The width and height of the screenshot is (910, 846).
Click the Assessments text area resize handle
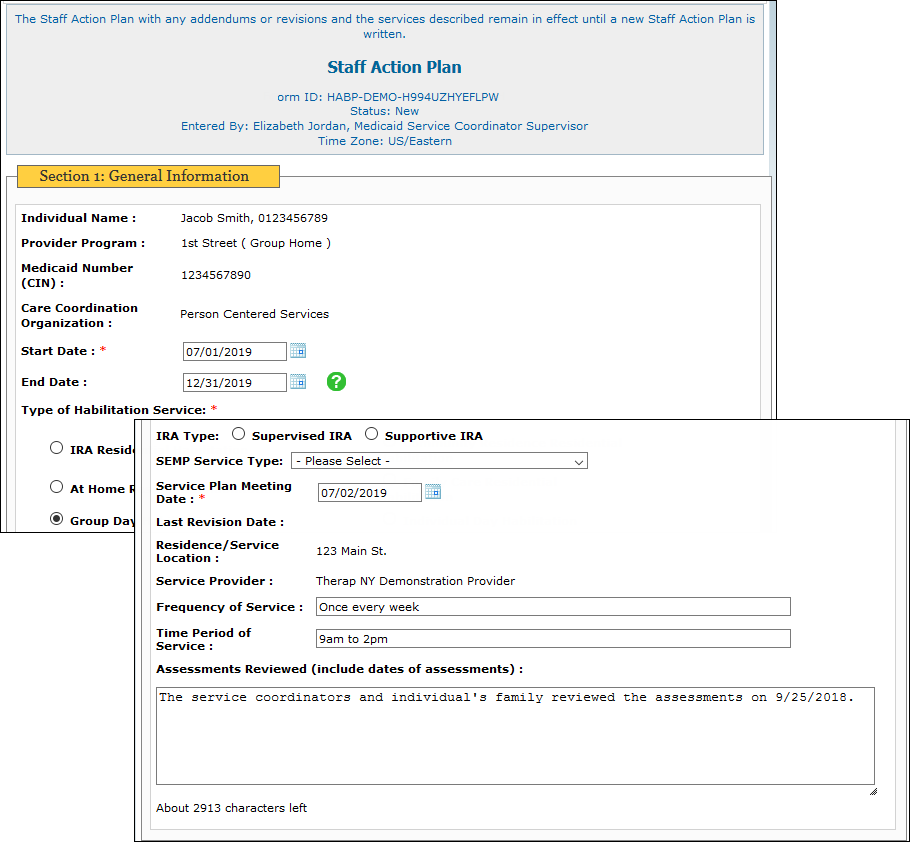[x=872, y=790]
